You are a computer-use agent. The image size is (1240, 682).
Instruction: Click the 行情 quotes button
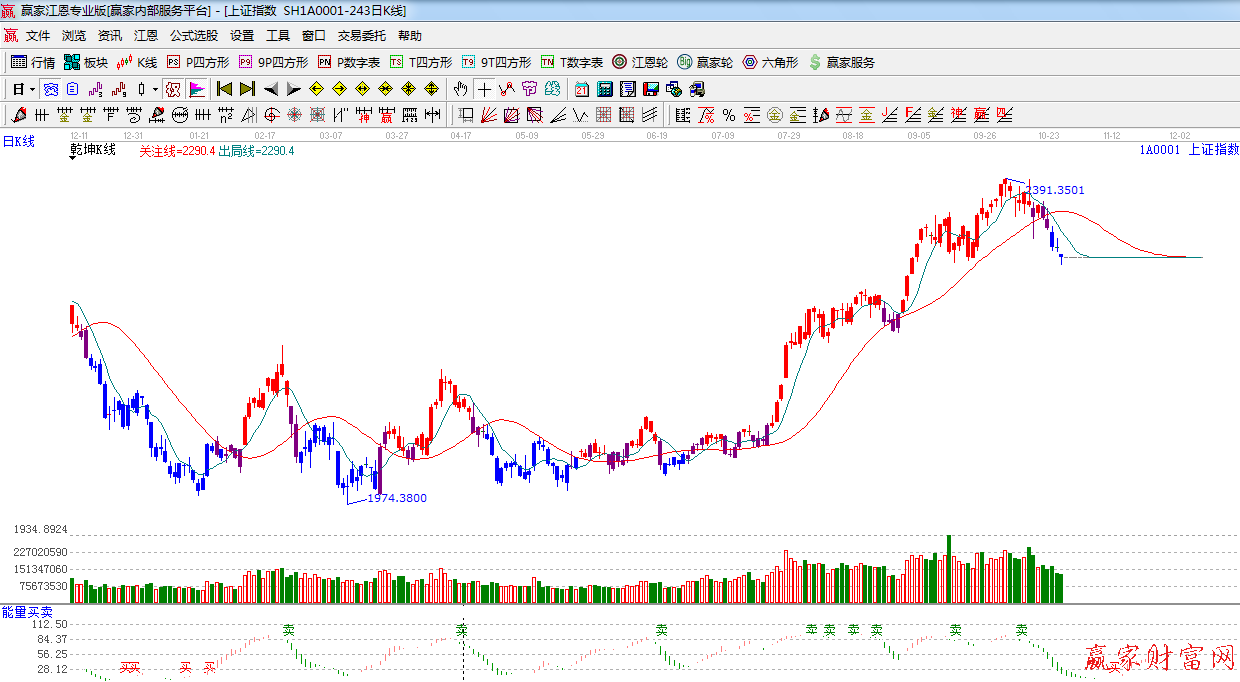[x=33, y=62]
